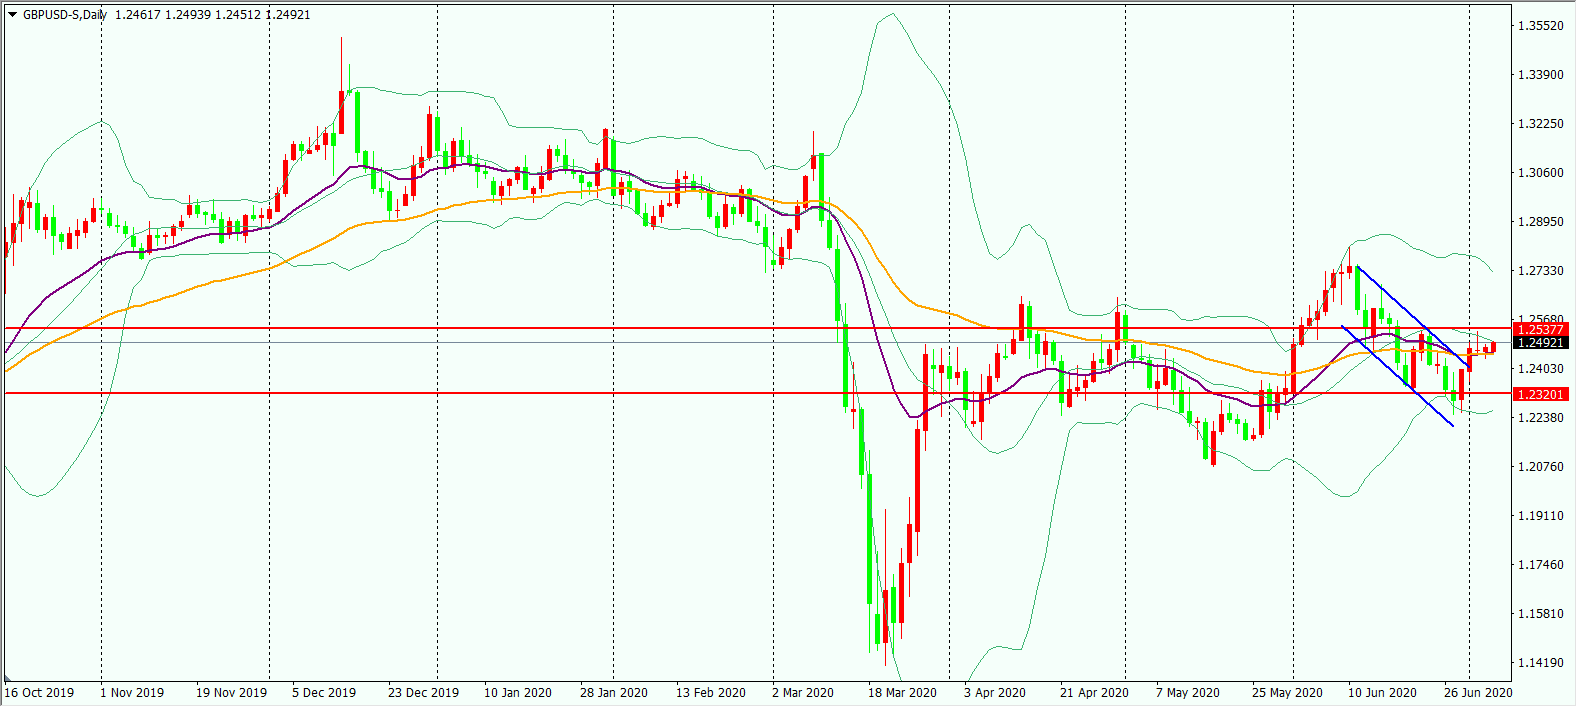The width and height of the screenshot is (1577, 707).
Task: Click the close value 1.24921 in the header
Action: coord(288,15)
